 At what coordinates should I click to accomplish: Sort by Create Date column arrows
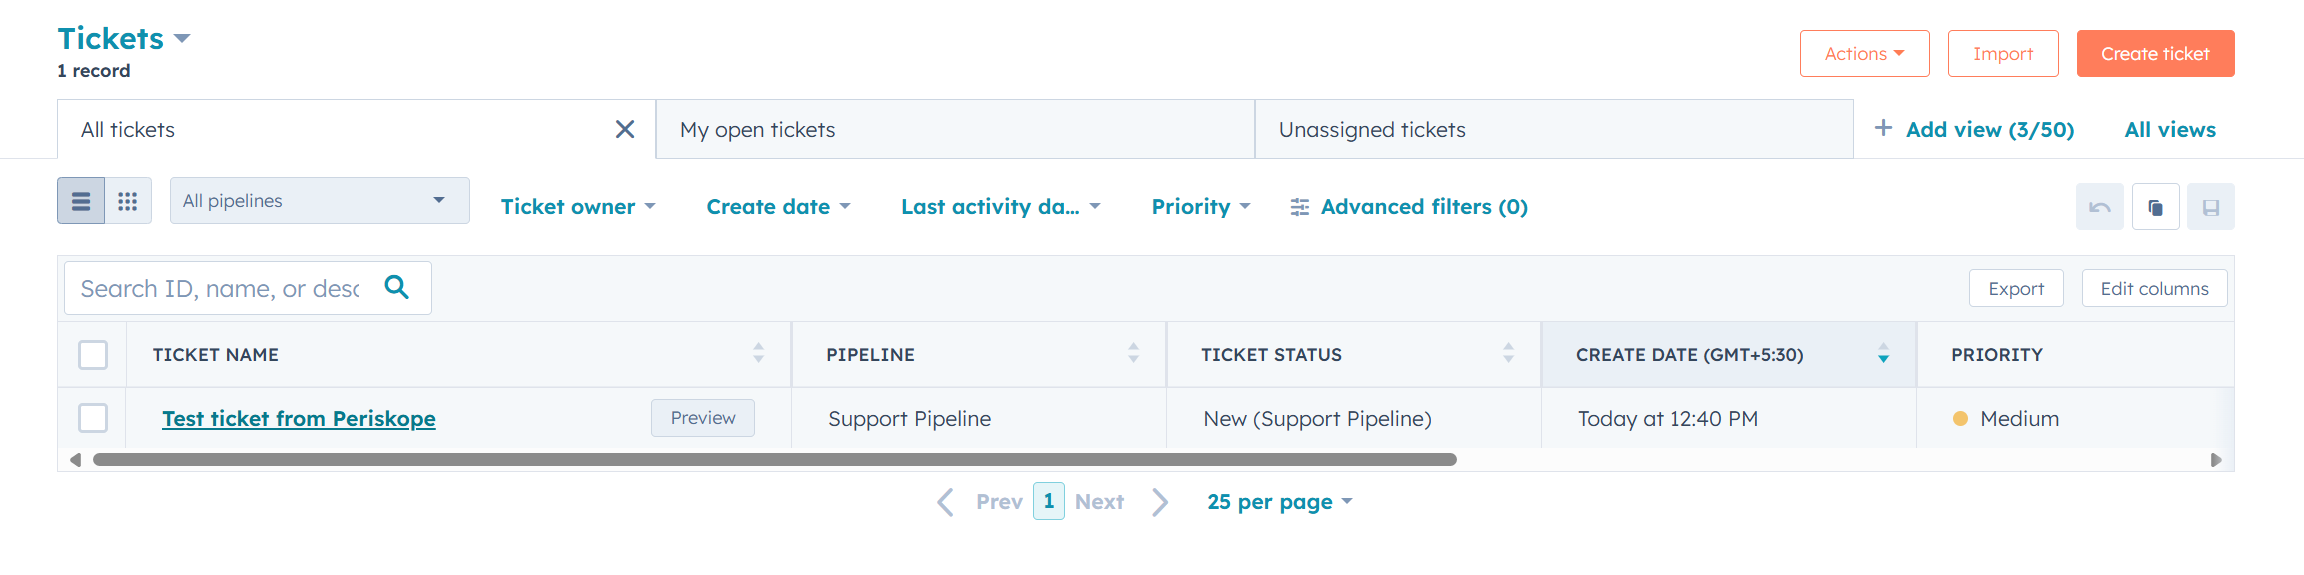point(1883,353)
